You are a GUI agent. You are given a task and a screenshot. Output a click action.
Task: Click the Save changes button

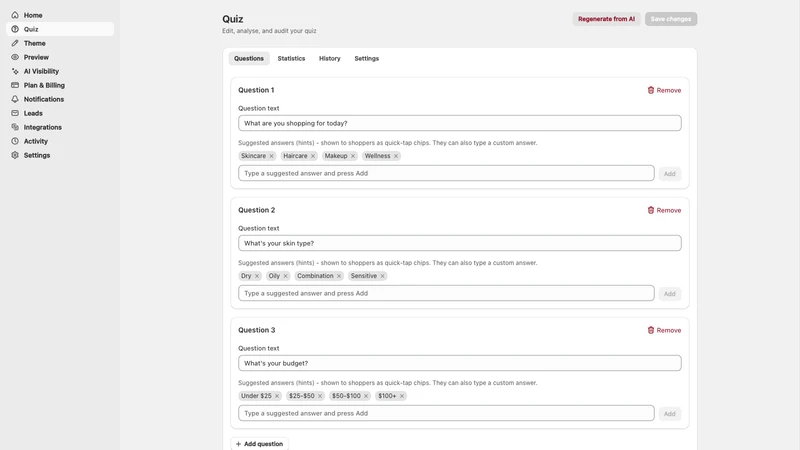click(671, 19)
